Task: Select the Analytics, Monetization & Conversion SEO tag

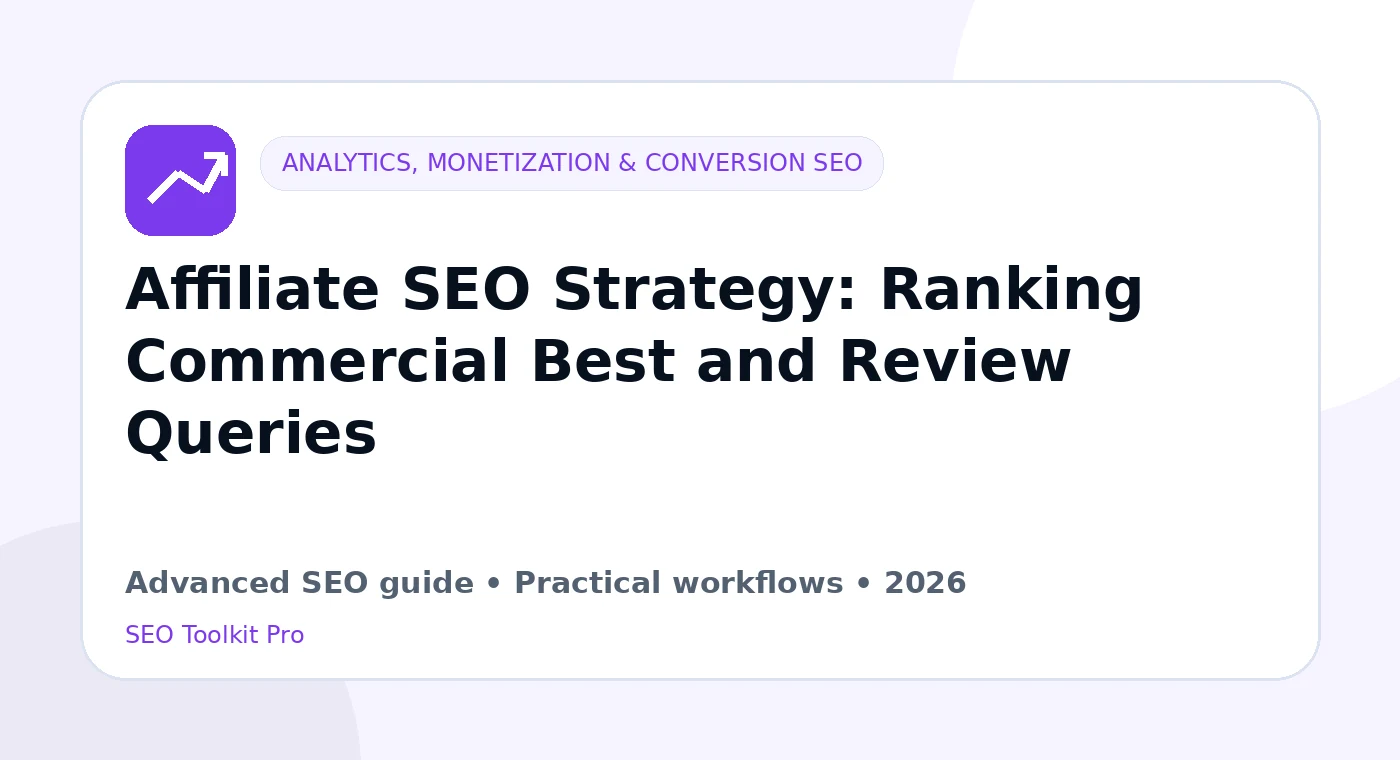Action: click(x=572, y=163)
